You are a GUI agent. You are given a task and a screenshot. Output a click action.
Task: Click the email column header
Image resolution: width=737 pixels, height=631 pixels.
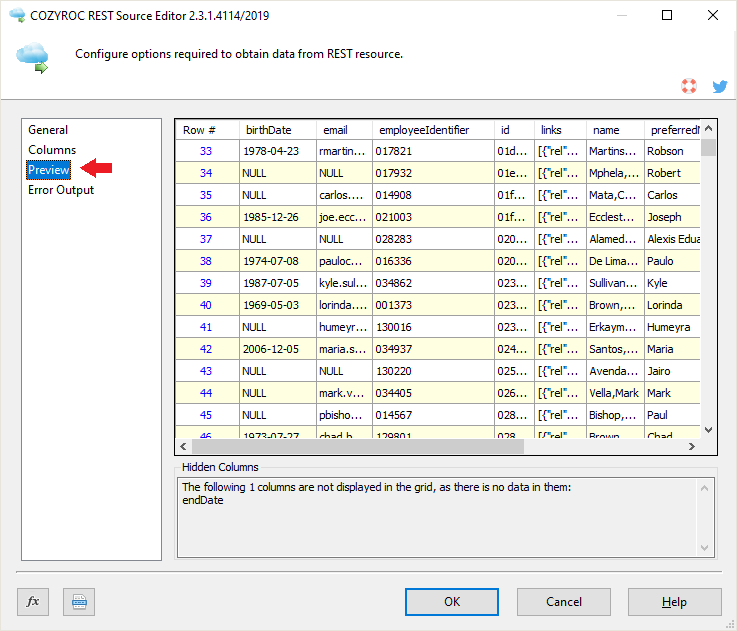(x=335, y=130)
